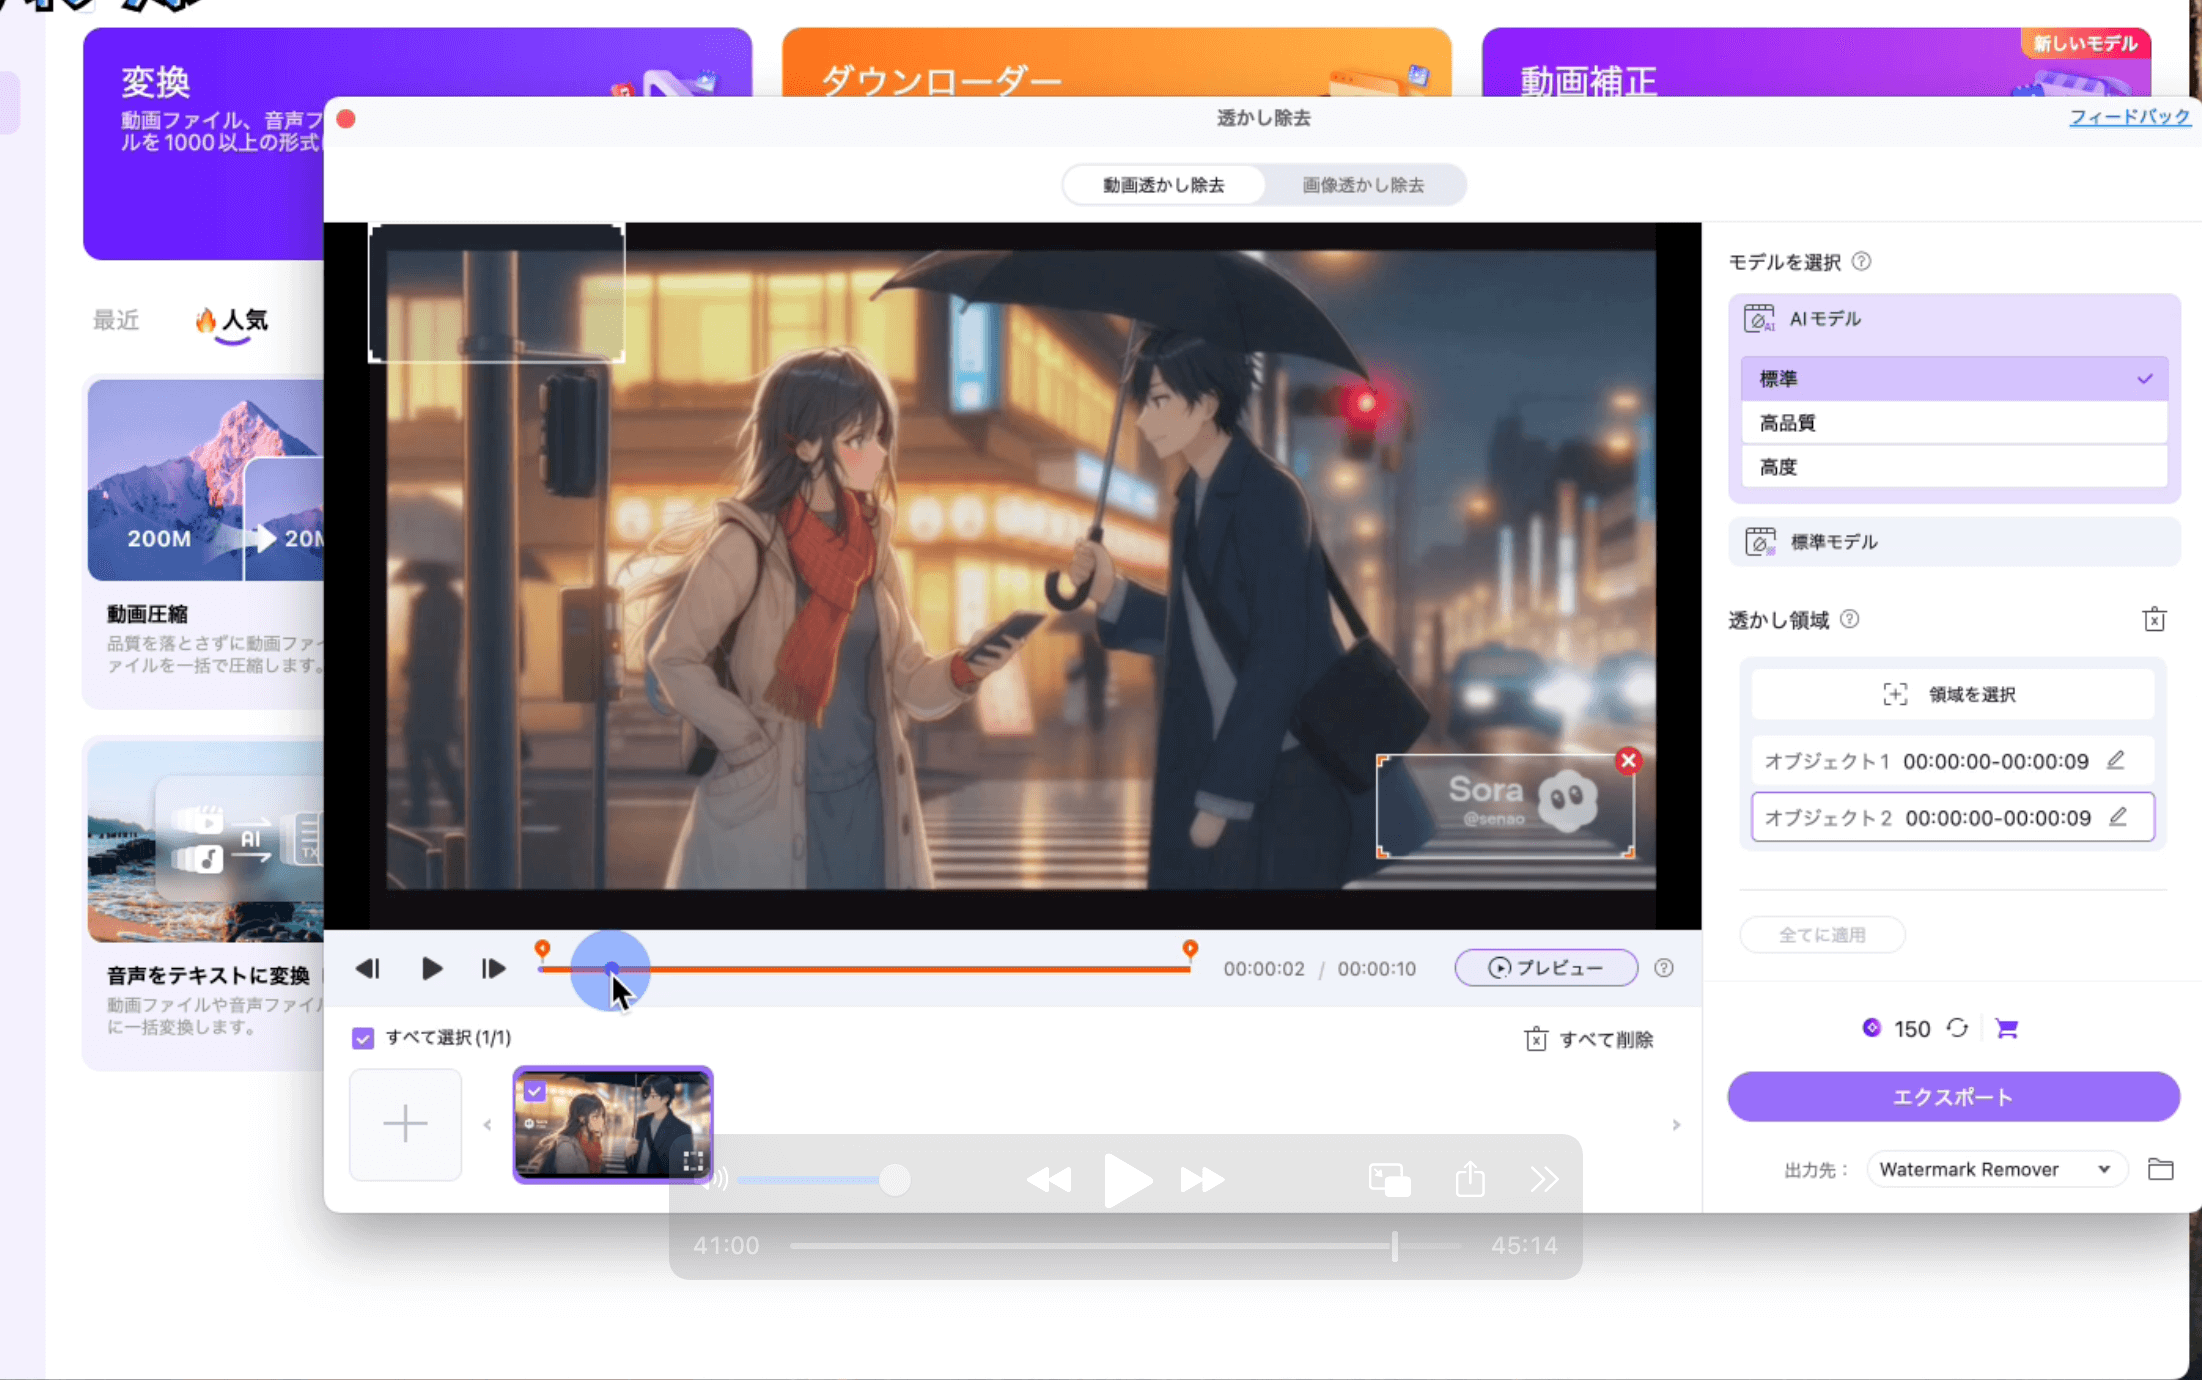The height and width of the screenshot is (1380, 2202).
Task: Click the エクスポート button
Action: [x=1952, y=1097]
